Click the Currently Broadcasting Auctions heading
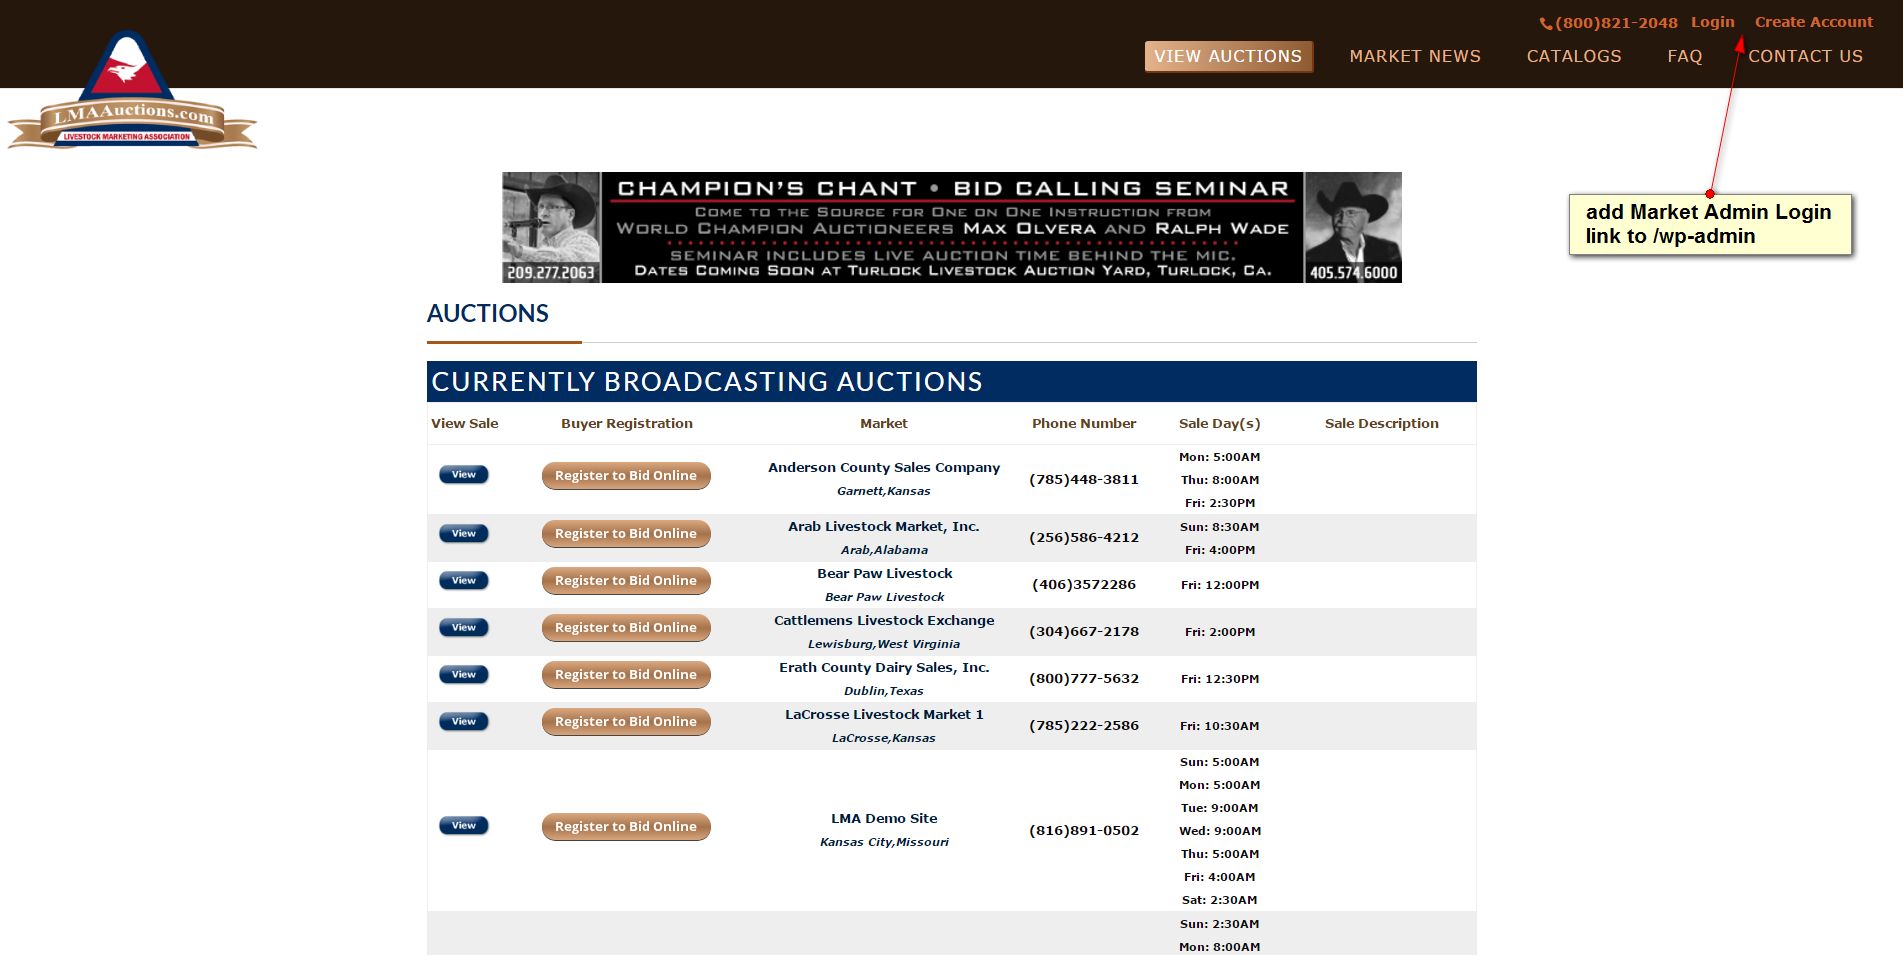Screen dimensions: 1903x955 click(707, 381)
